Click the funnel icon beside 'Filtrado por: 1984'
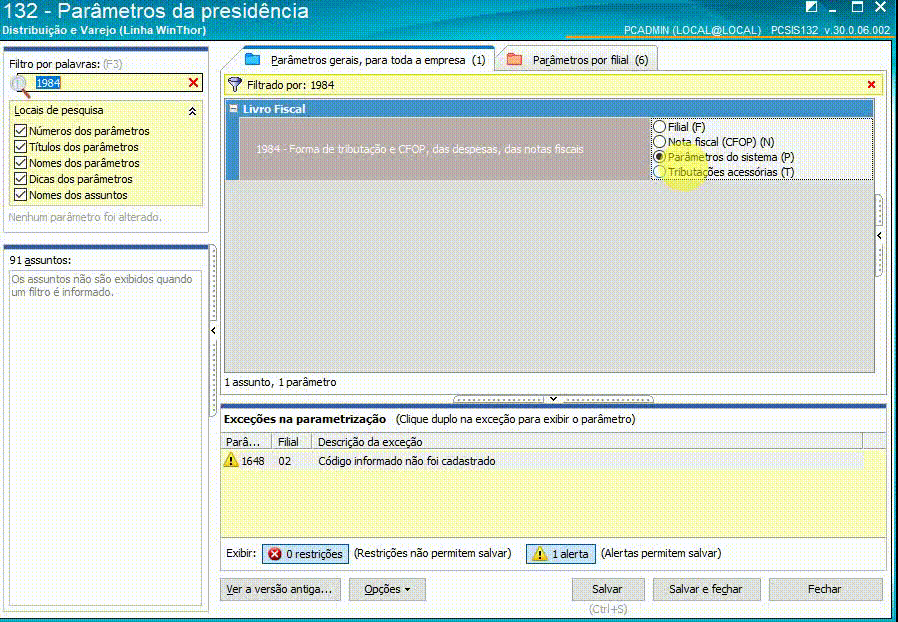This screenshot has width=898, height=622. click(235, 85)
